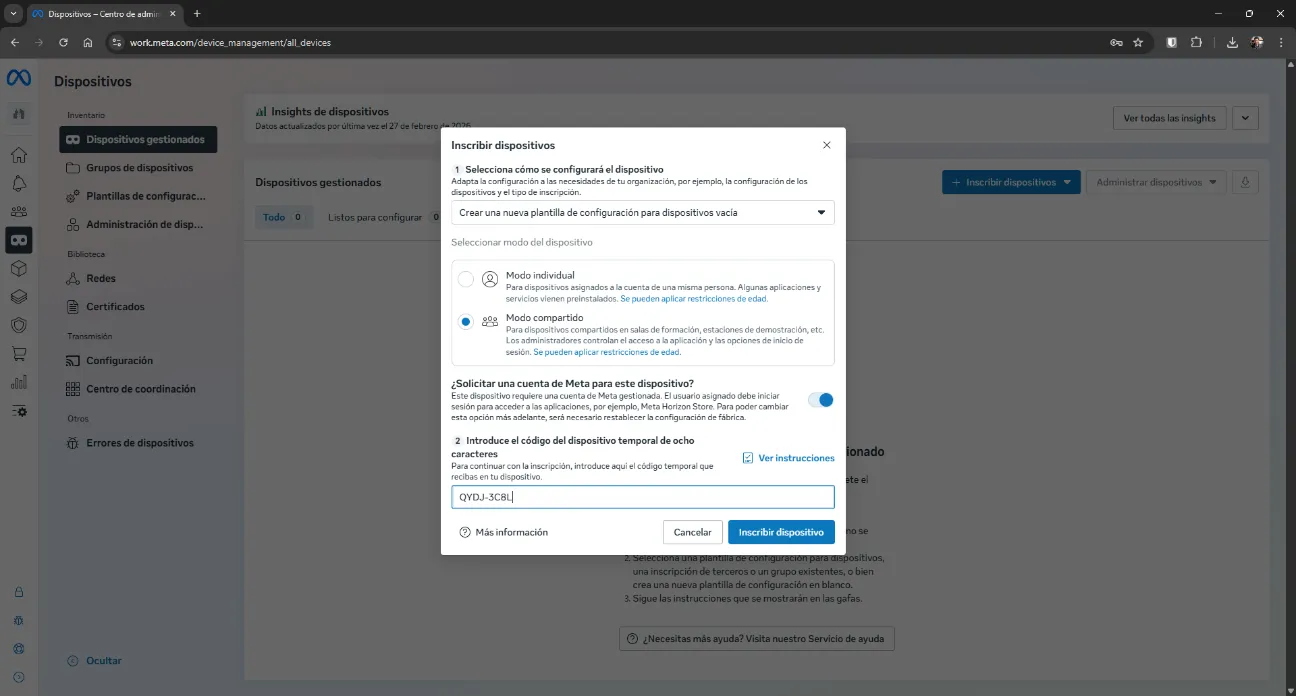Open the cube apps icon in left rail

click(x=19, y=268)
